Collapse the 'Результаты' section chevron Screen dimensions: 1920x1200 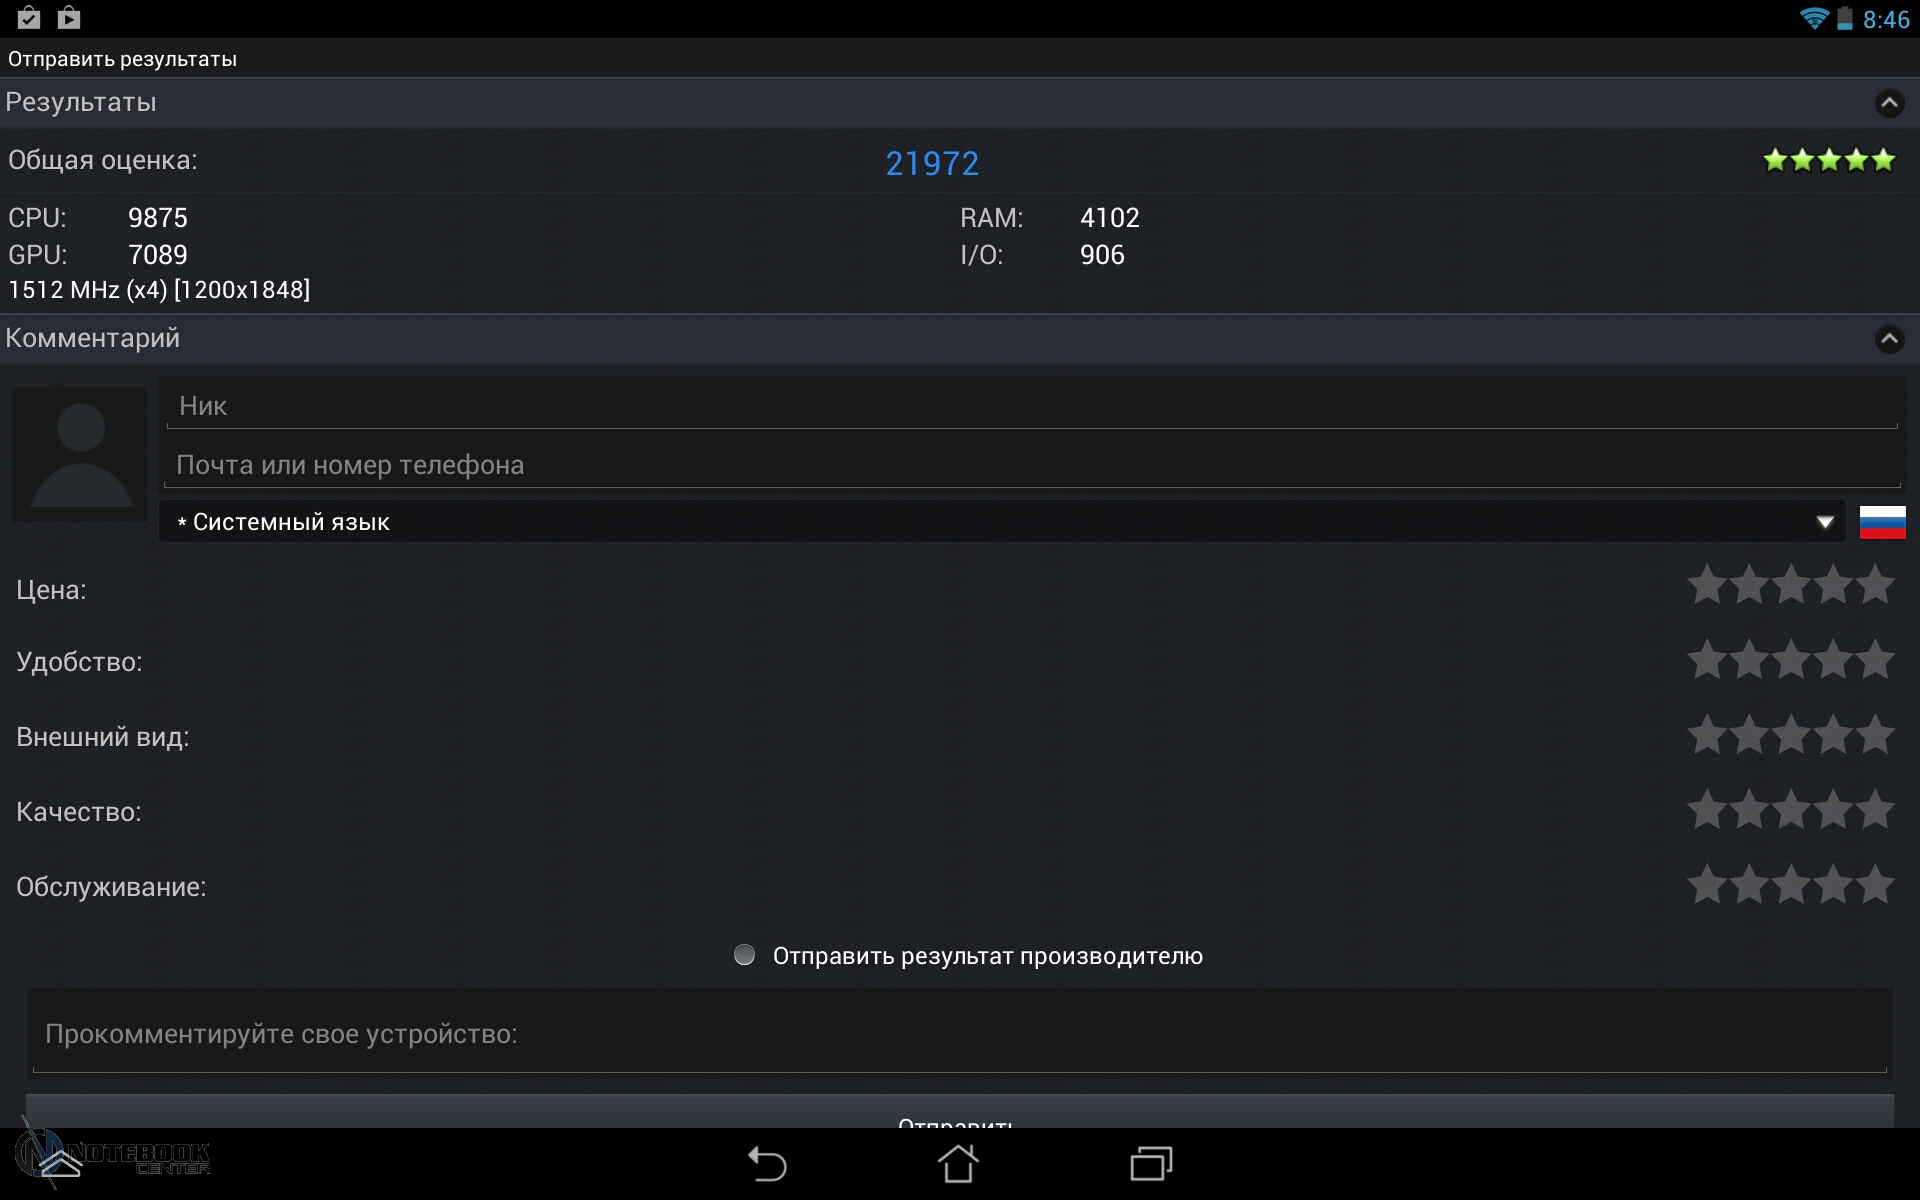click(1889, 103)
